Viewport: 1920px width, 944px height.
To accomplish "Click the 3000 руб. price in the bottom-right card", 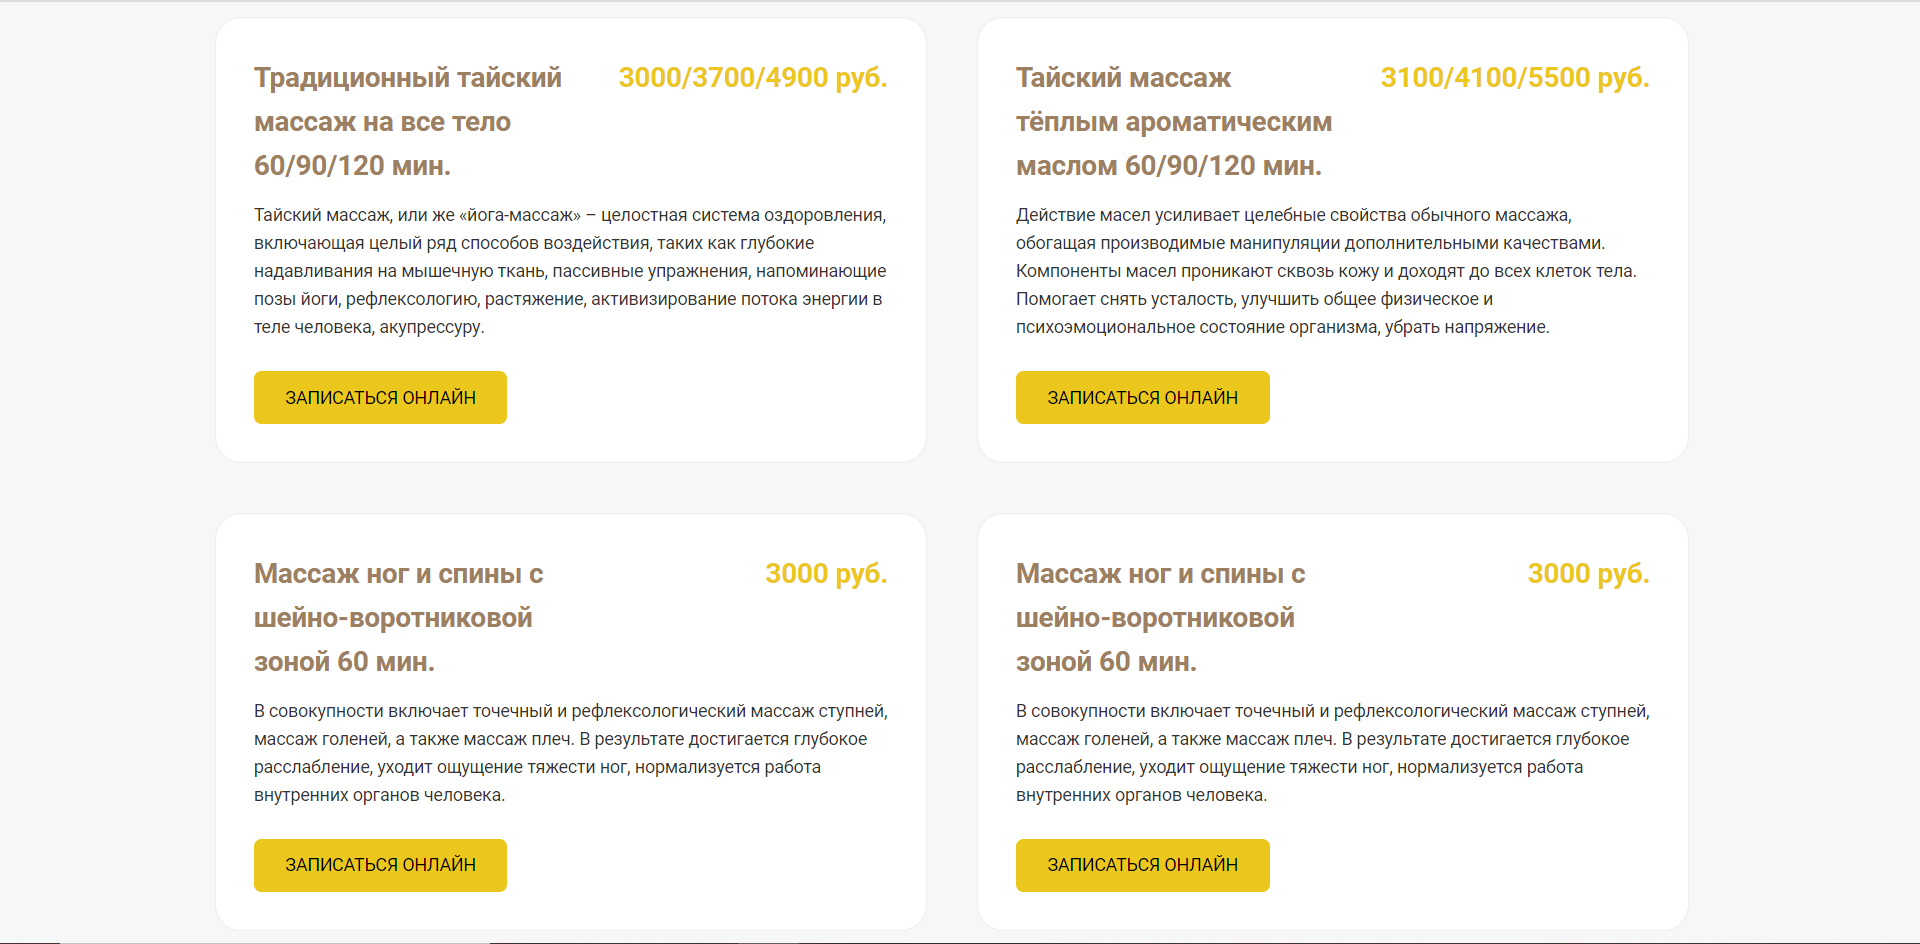I will pos(1588,574).
